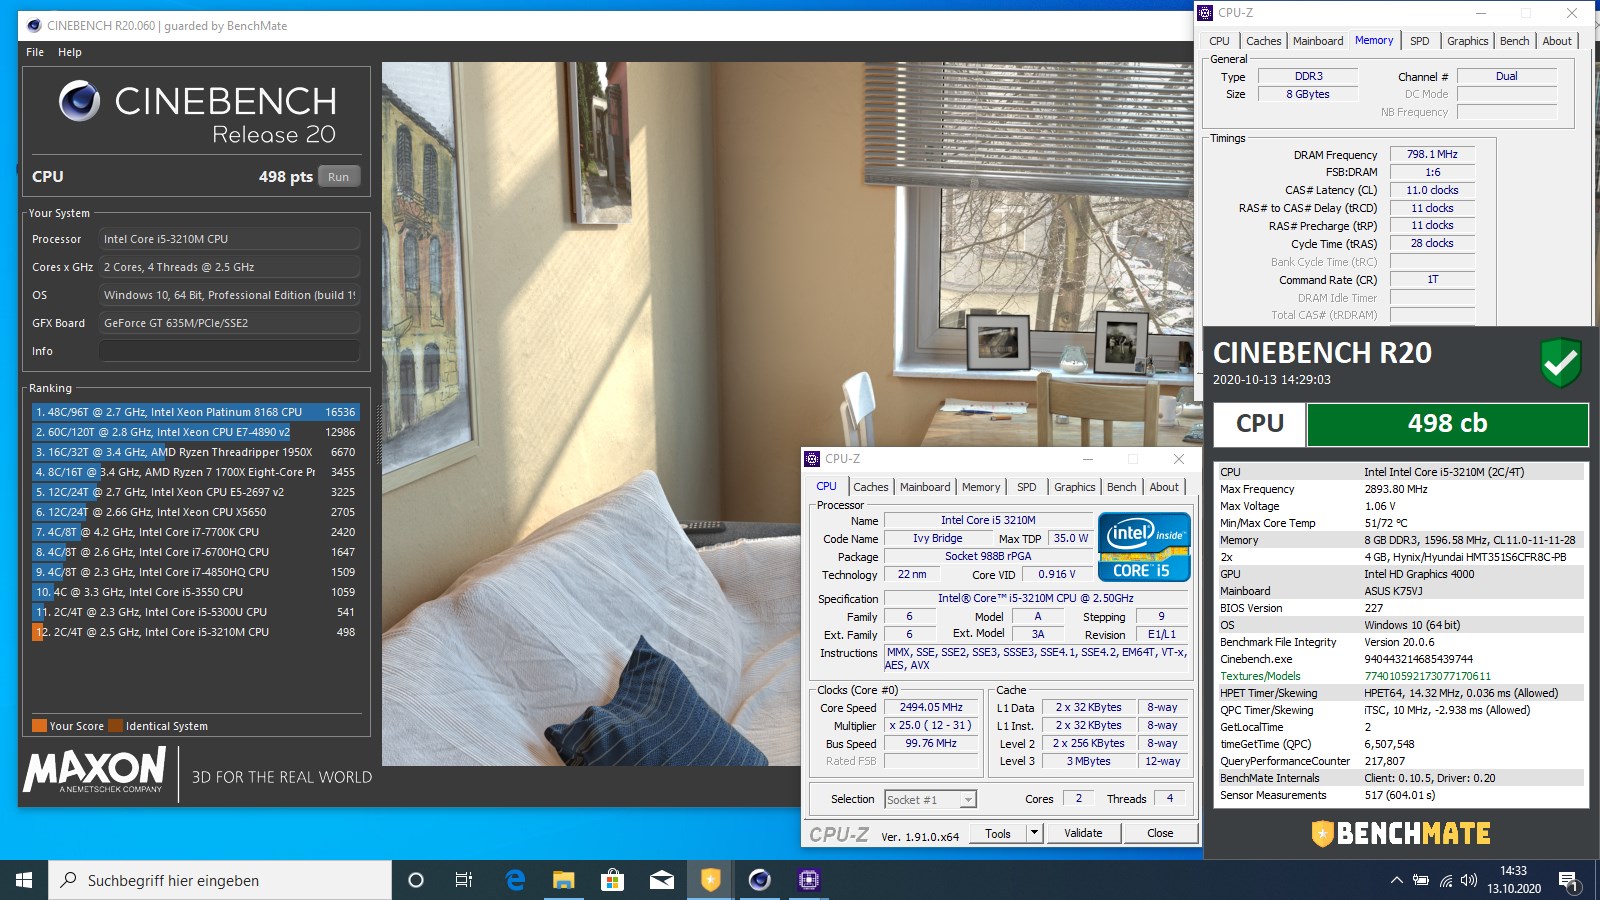The image size is (1600, 900).
Task: Open Memory tab in lower CPU-Z window
Action: tap(981, 487)
